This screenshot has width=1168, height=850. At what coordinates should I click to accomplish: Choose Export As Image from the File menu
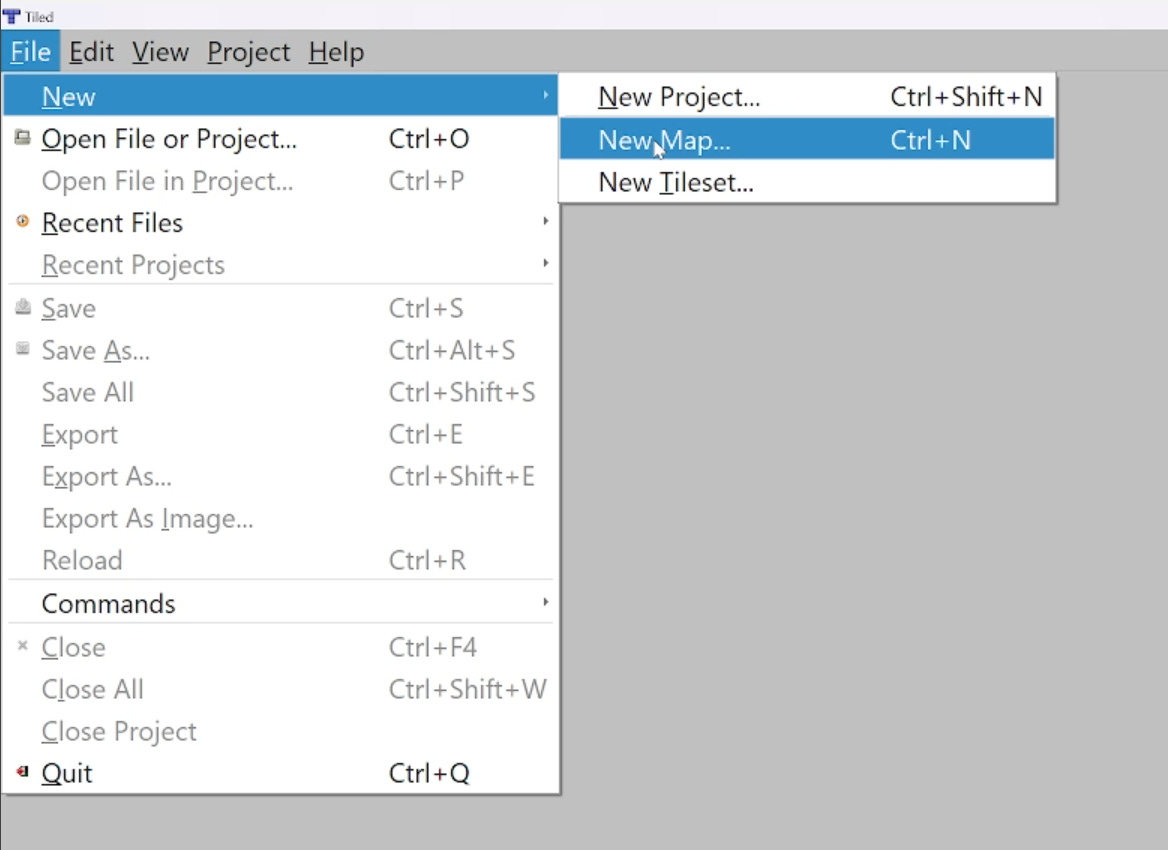pyautogui.click(x=147, y=518)
